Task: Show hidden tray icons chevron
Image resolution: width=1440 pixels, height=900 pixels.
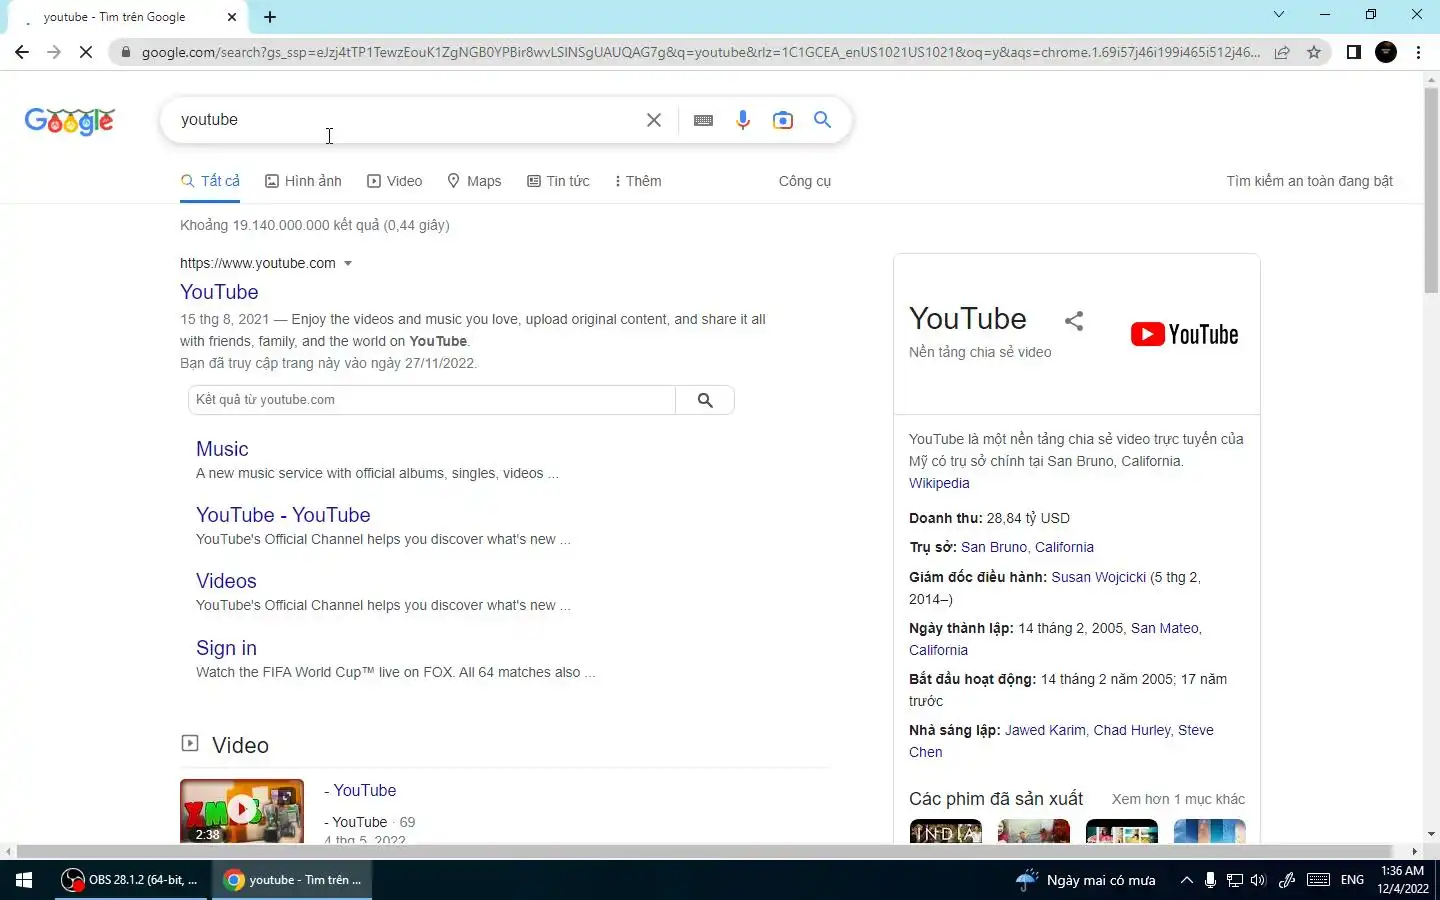Action: point(1186,880)
